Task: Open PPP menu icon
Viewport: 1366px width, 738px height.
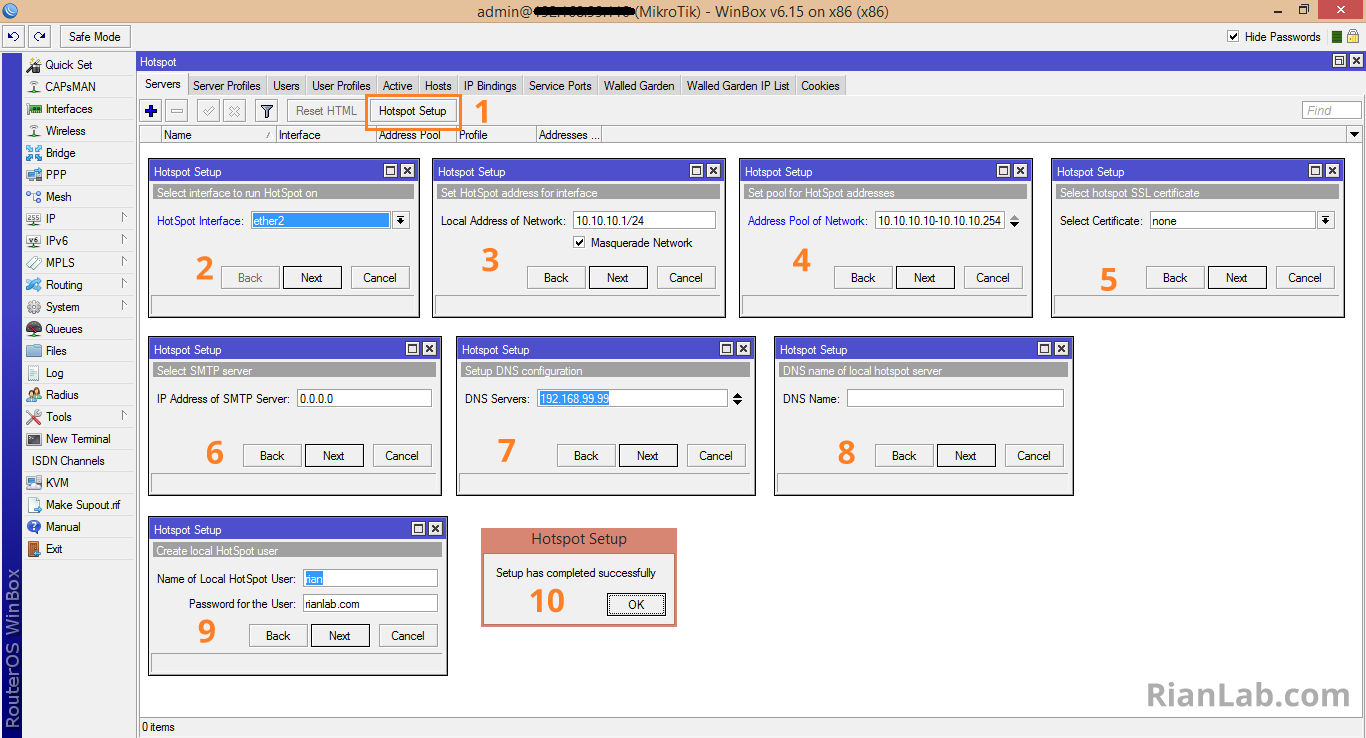Action: pyautogui.click(x=34, y=175)
